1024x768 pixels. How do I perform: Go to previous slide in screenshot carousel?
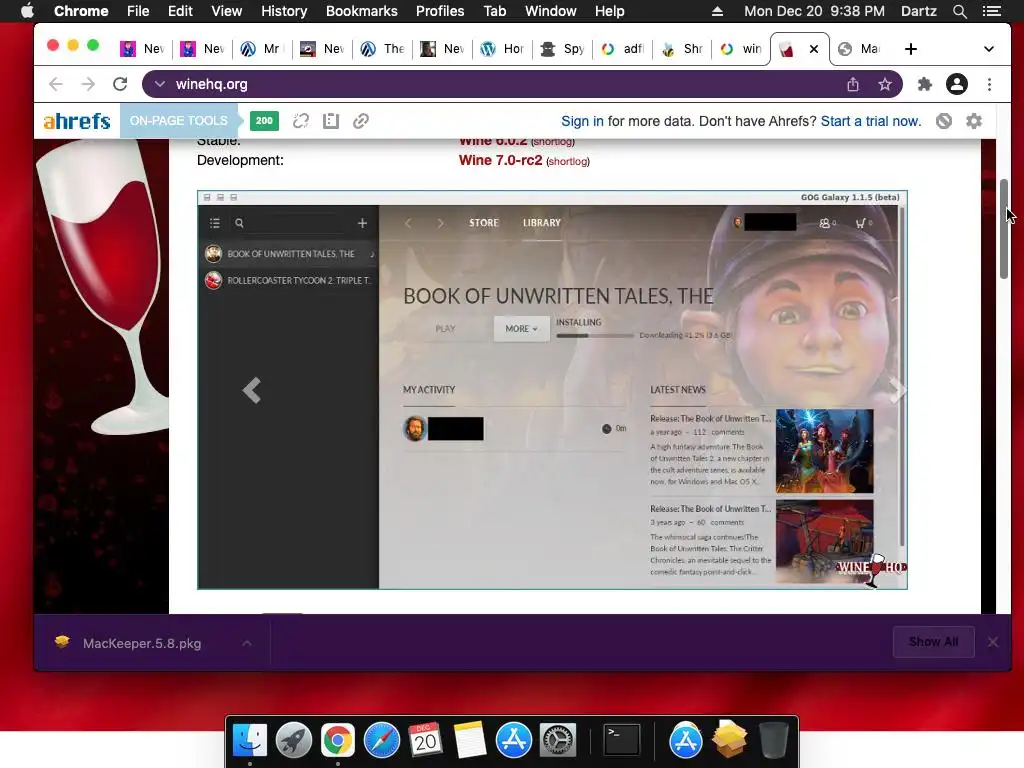pos(251,391)
